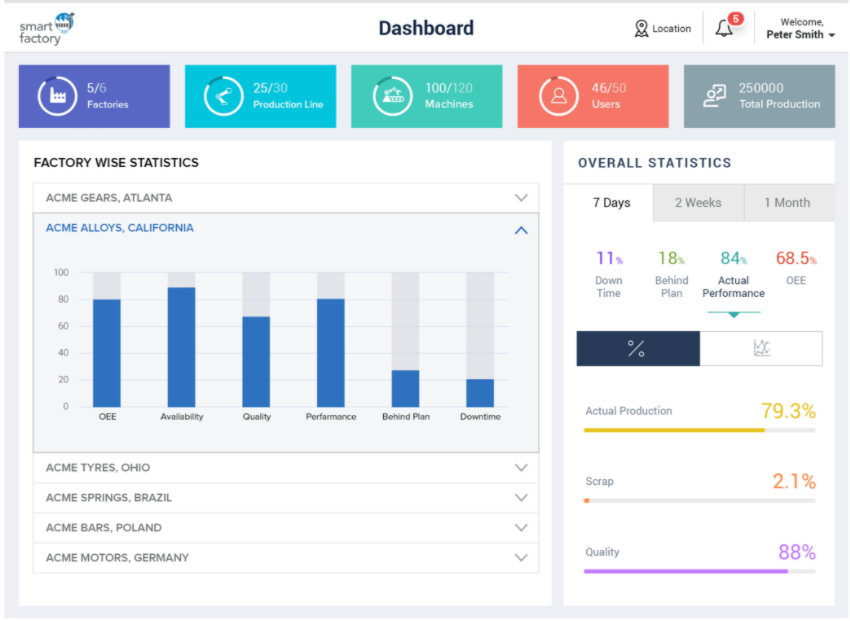The image size is (850, 621).
Task: Enable the percentage display mode
Action: pos(638,348)
